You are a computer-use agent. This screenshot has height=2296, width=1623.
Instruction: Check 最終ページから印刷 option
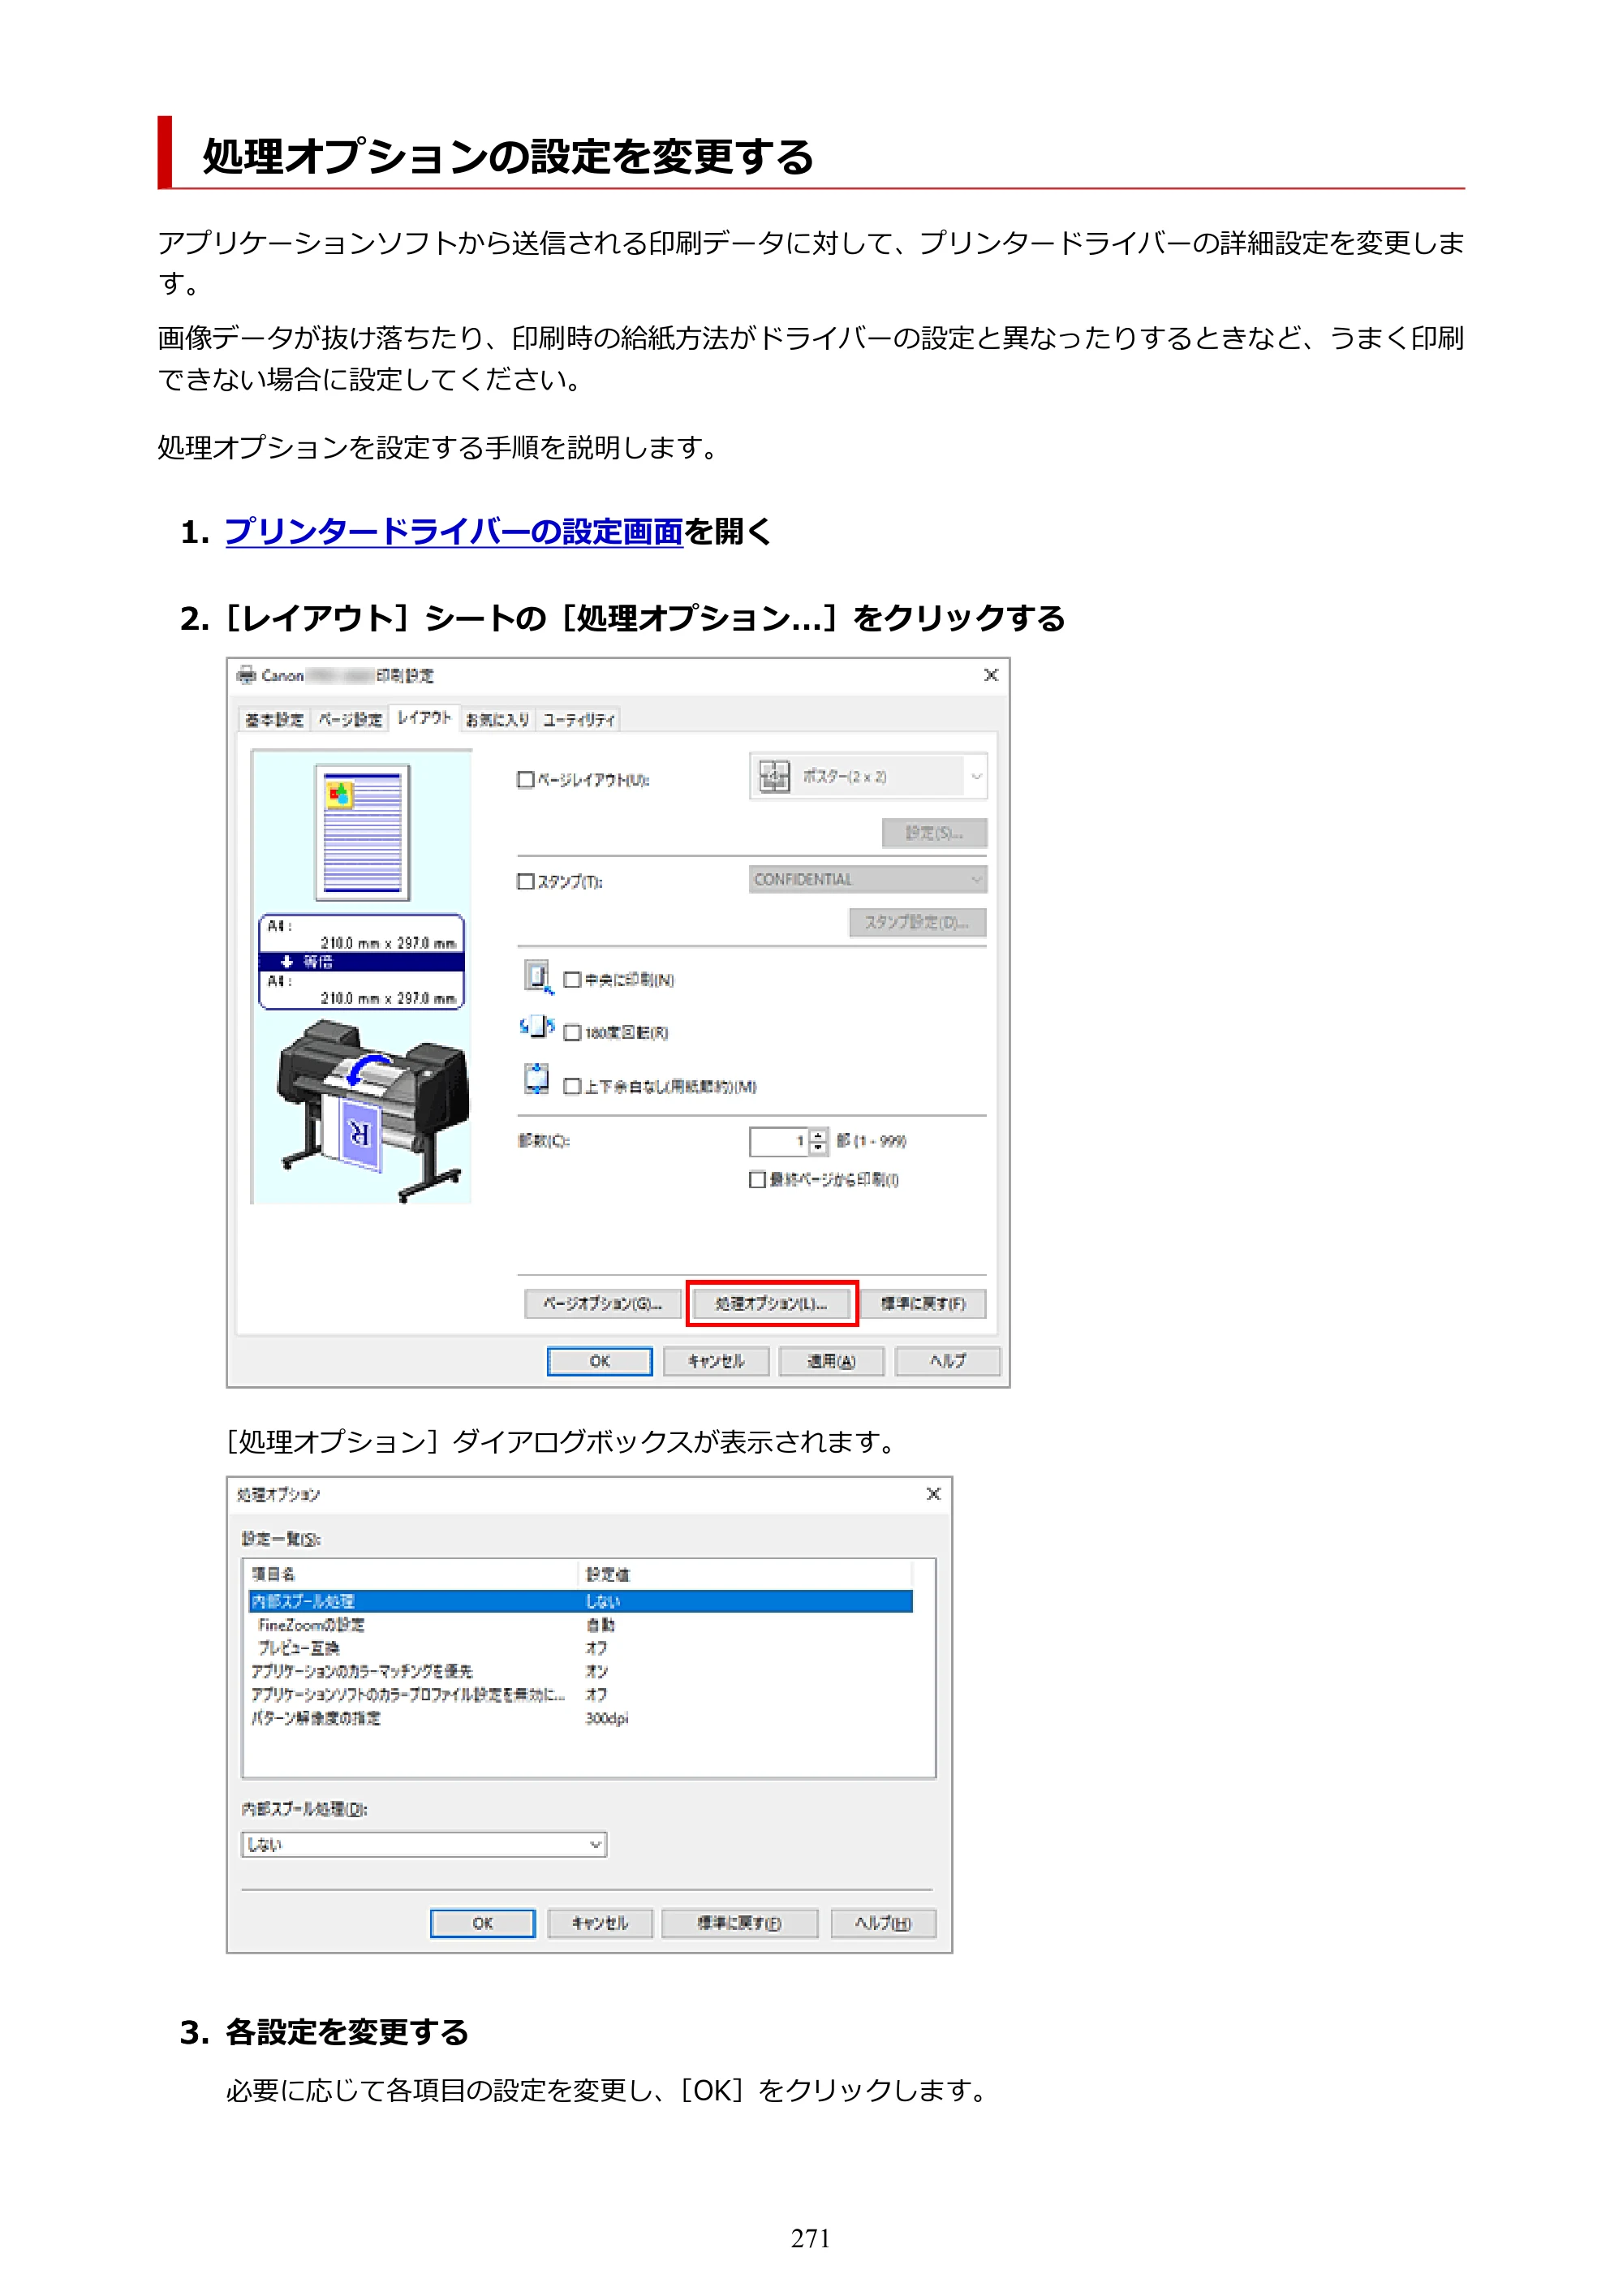(x=758, y=1179)
